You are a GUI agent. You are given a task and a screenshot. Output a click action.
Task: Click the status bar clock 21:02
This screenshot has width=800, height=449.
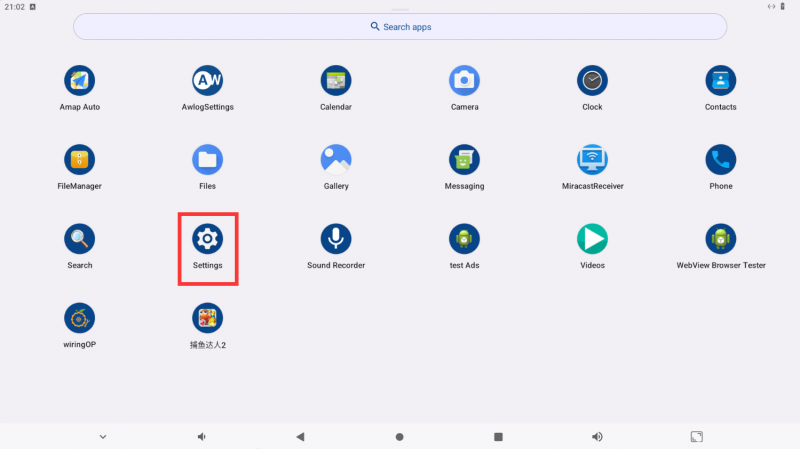click(x=14, y=7)
